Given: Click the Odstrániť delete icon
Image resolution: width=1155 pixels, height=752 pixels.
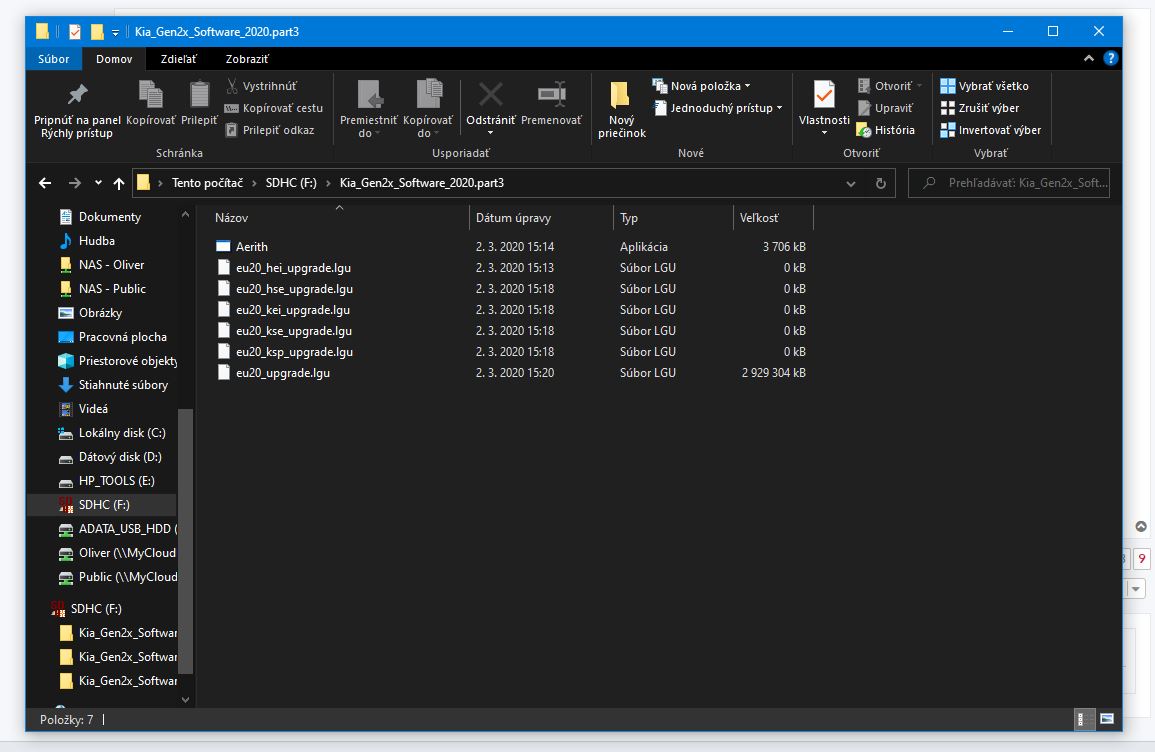Looking at the screenshot, I should pos(491,94).
